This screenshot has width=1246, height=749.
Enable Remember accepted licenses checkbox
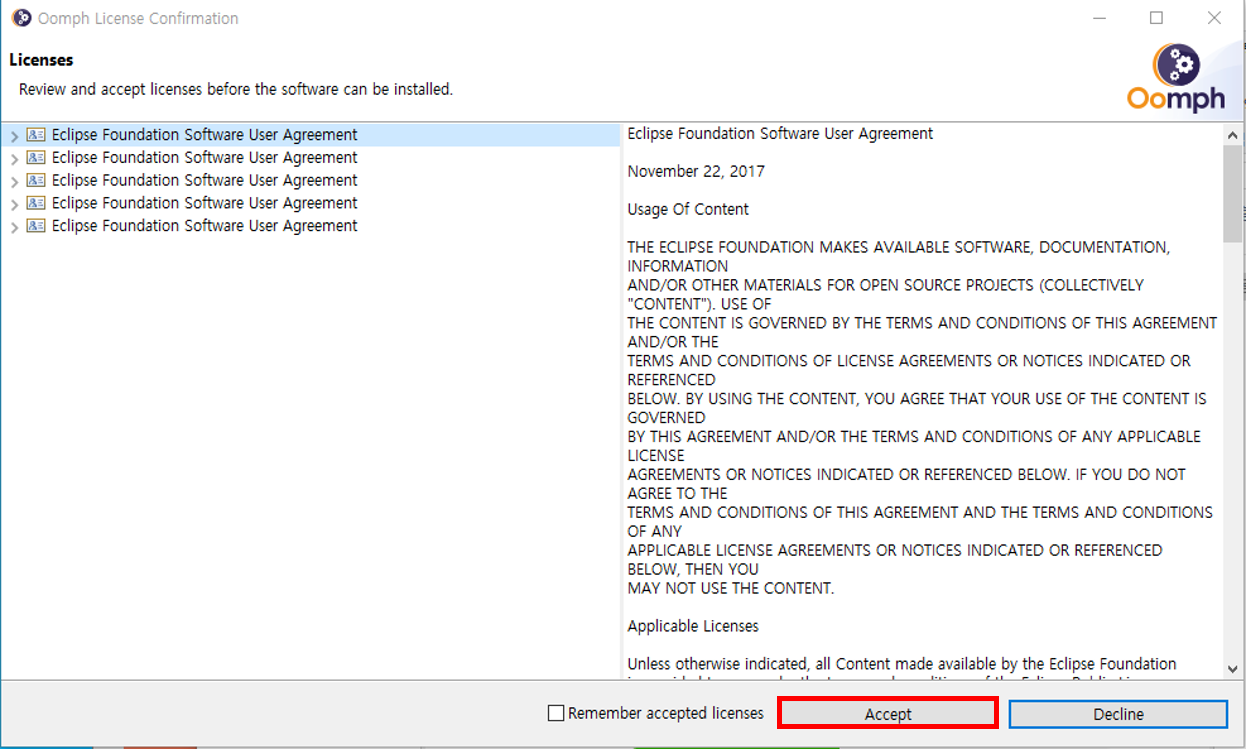tap(556, 713)
